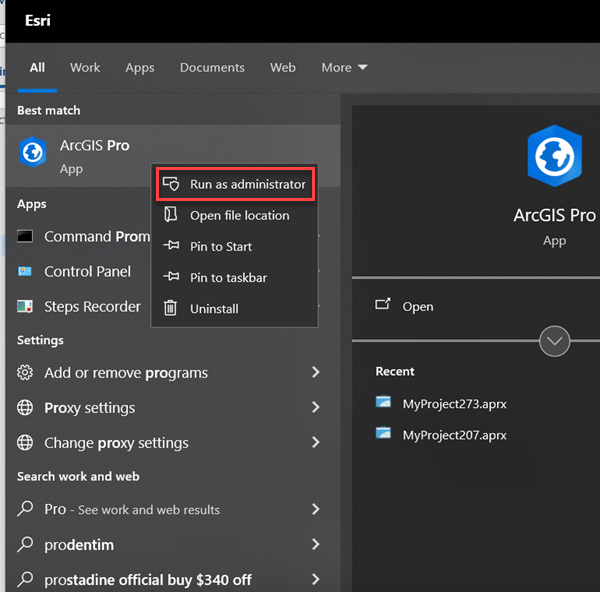Viewport: 600px width, 592px height.
Task: Select ArcGIS Pro best match result
Action: point(173,156)
